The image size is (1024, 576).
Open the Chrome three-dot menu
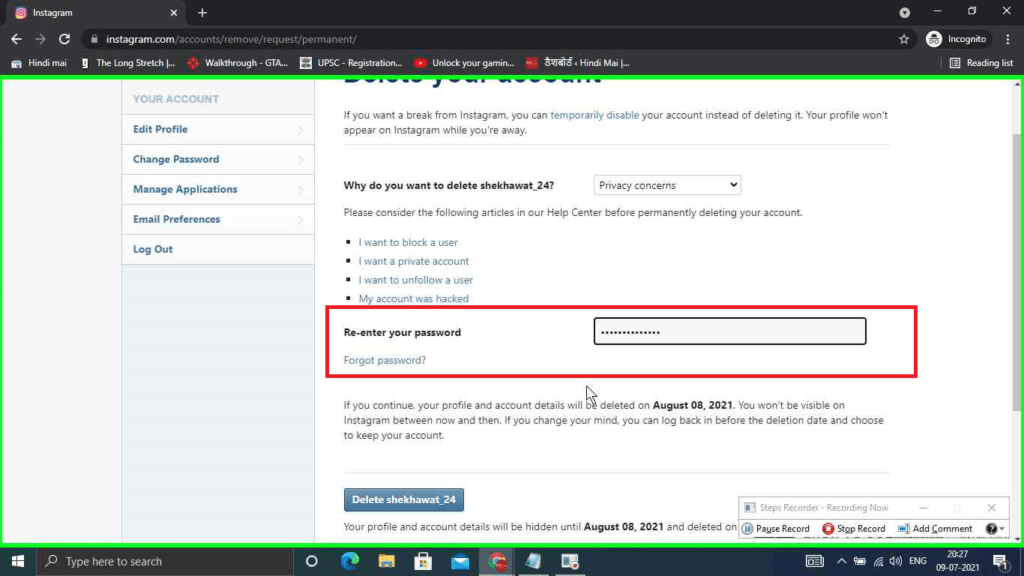tap(1008, 39)
